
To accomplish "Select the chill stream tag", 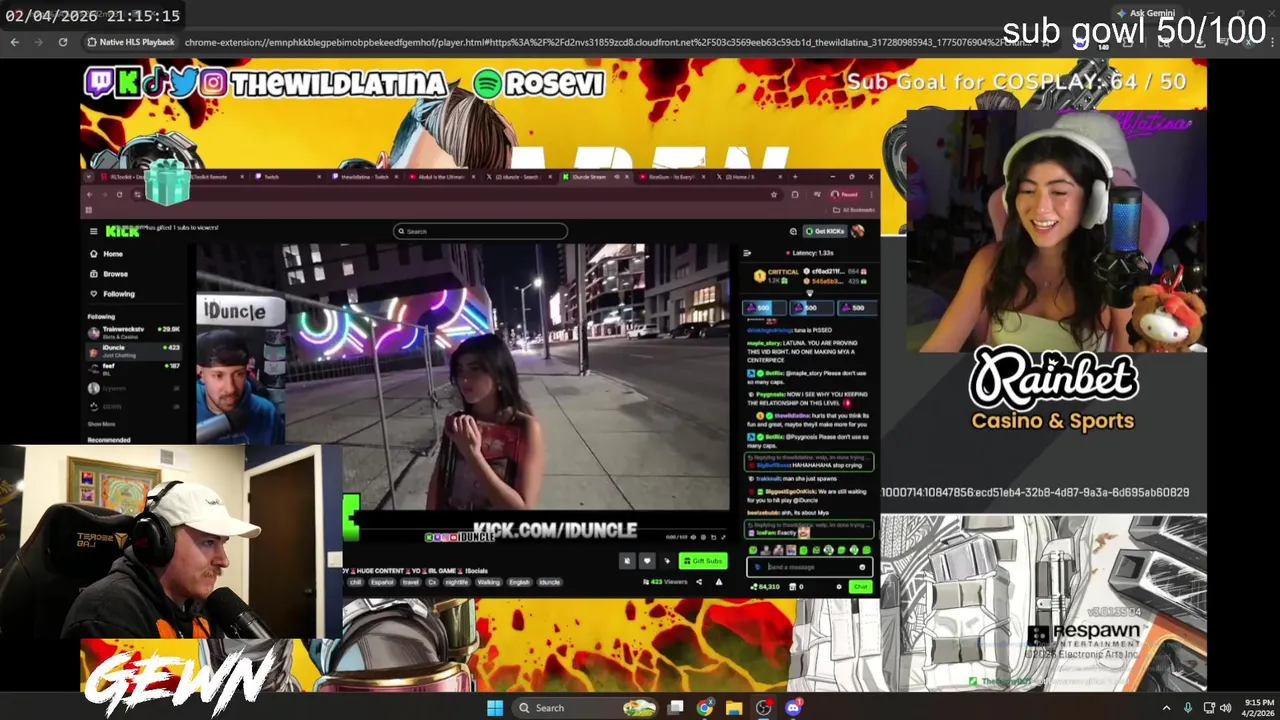I will [355, 582].
